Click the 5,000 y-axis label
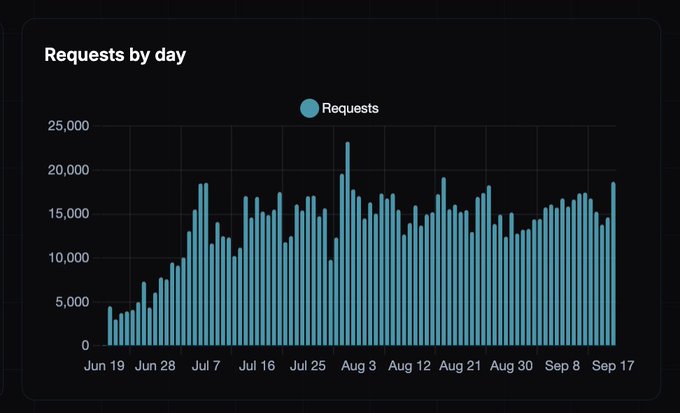This screenshot has height=413, width=680. pyautogui.click(x=72, y=302)
